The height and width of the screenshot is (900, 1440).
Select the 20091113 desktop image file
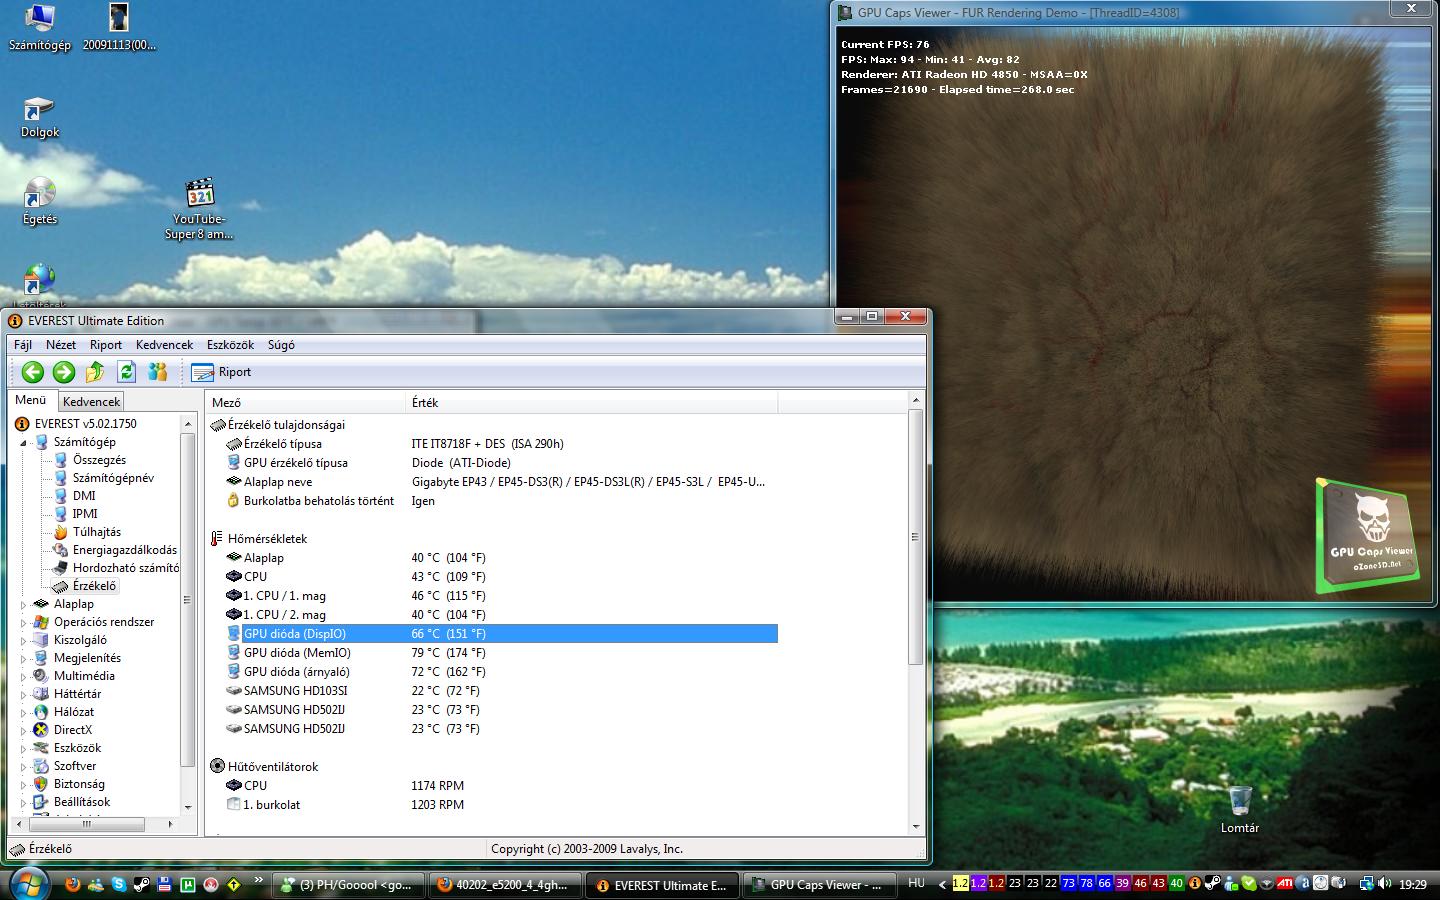pos(119,28)
